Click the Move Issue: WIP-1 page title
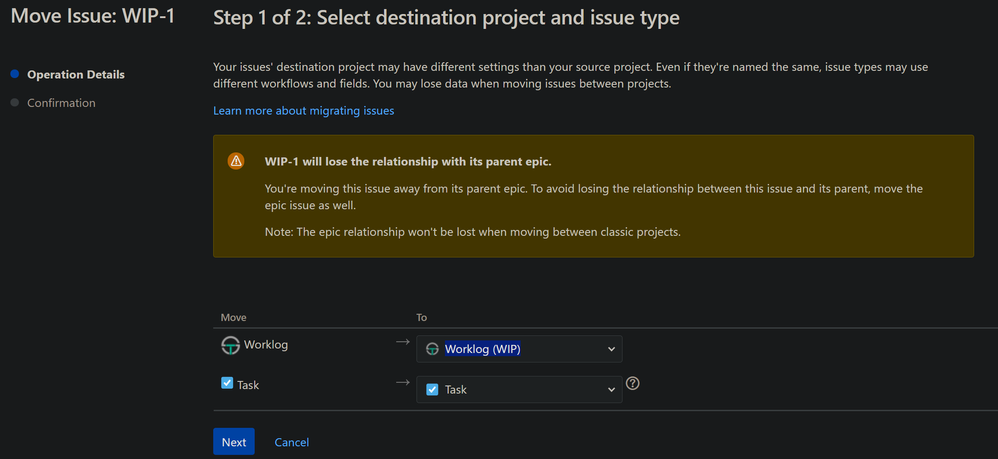998x459 pixels. click(93, 17)
